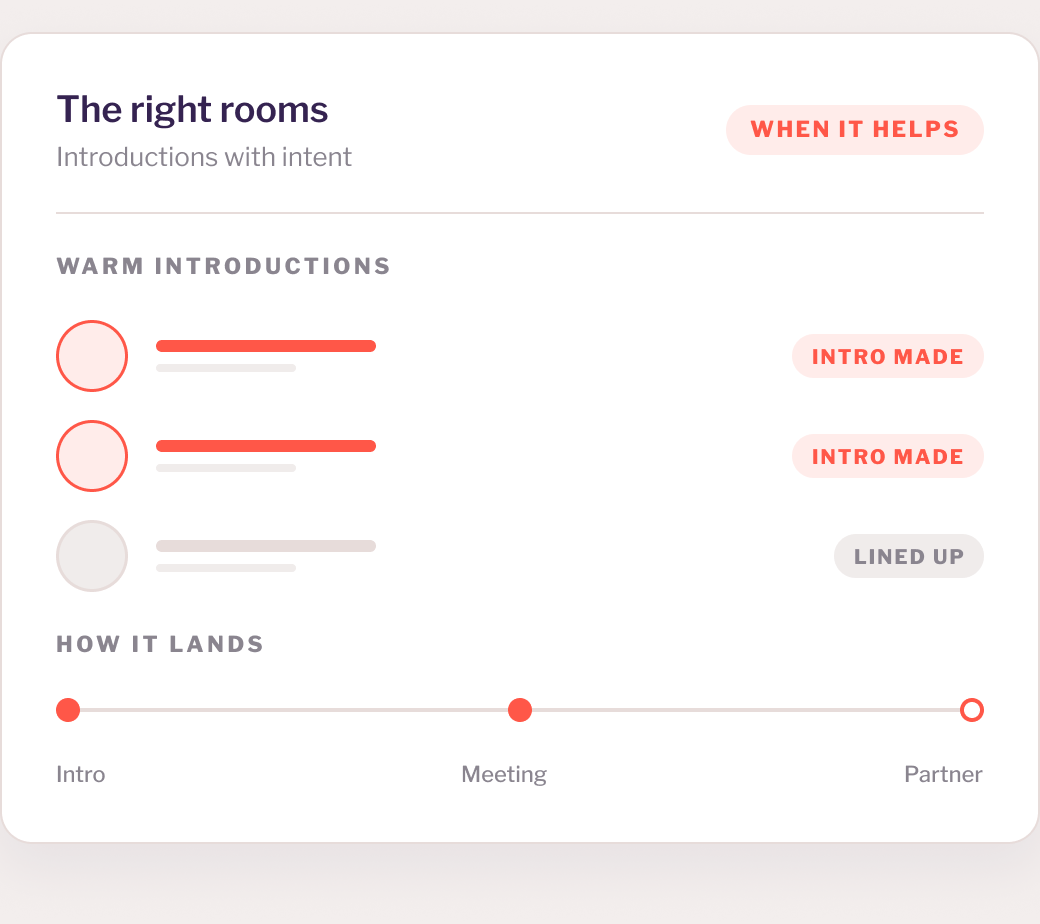Click the first coral name bar

coord(266,346)
